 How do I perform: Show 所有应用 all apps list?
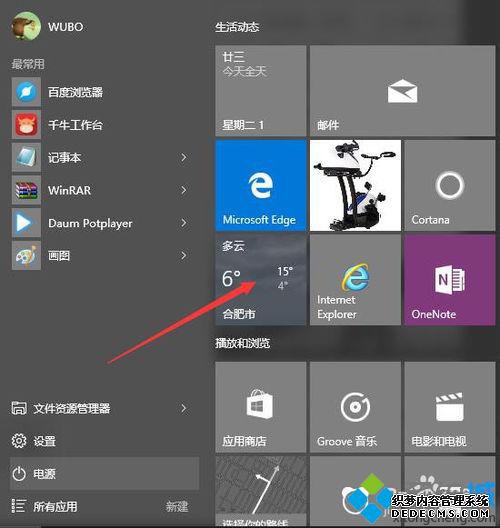(x=44, y=506)
